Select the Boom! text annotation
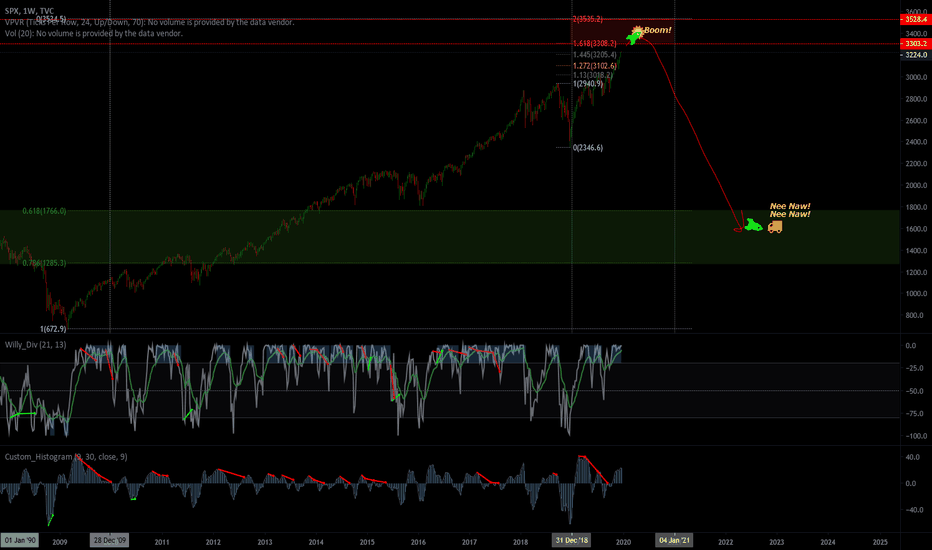Viewport: 932px width, 550px height. (x=657, y=30)
